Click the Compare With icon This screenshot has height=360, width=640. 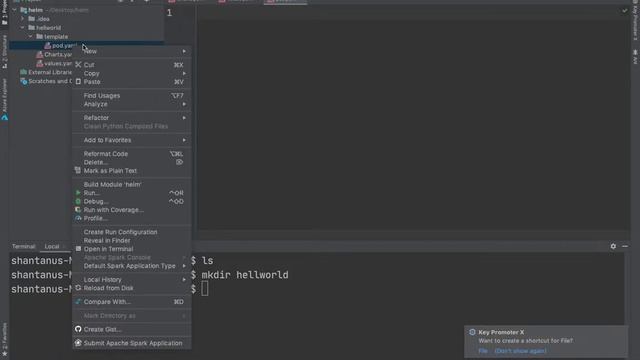click(x=78, y=302)
